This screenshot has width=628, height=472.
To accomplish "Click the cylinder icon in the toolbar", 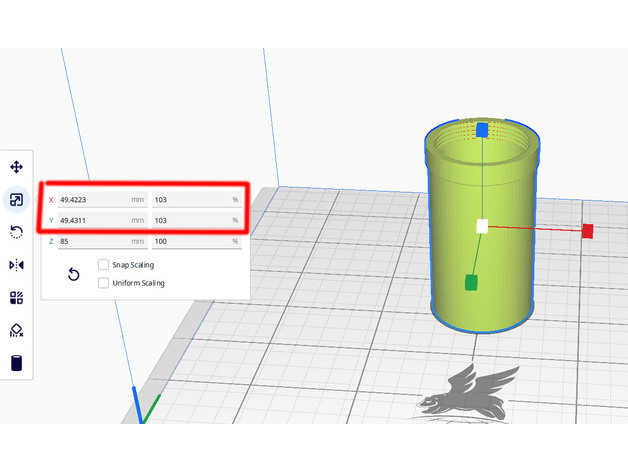I will pyautogui.click(x=16, y=363).
